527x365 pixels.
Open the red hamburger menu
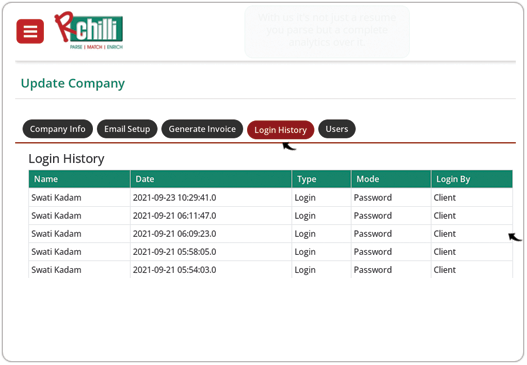30,31
